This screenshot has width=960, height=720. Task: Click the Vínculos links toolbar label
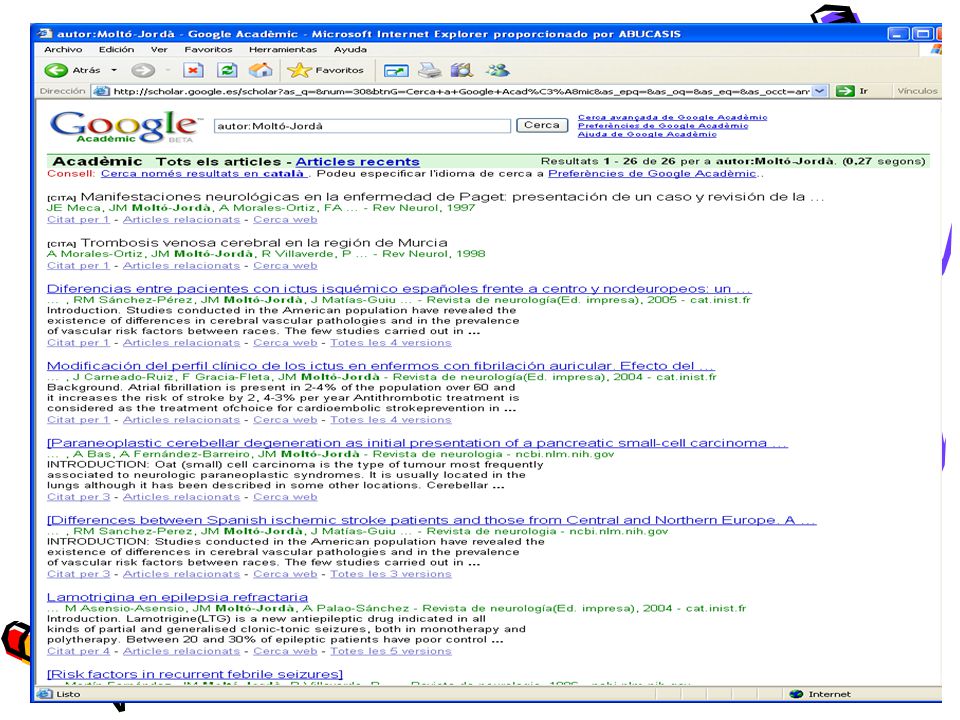(x=917, y=91)
